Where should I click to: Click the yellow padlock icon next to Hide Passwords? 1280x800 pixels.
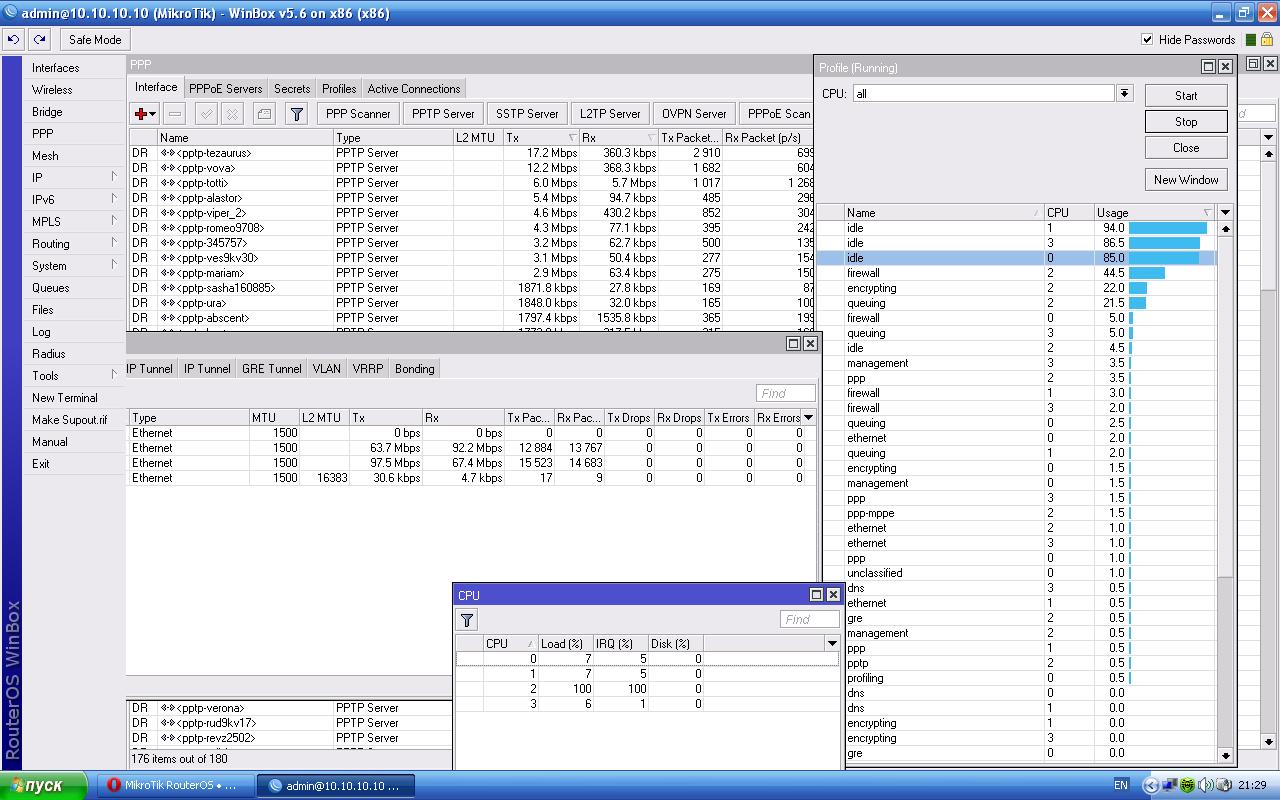pos(1266,40)
